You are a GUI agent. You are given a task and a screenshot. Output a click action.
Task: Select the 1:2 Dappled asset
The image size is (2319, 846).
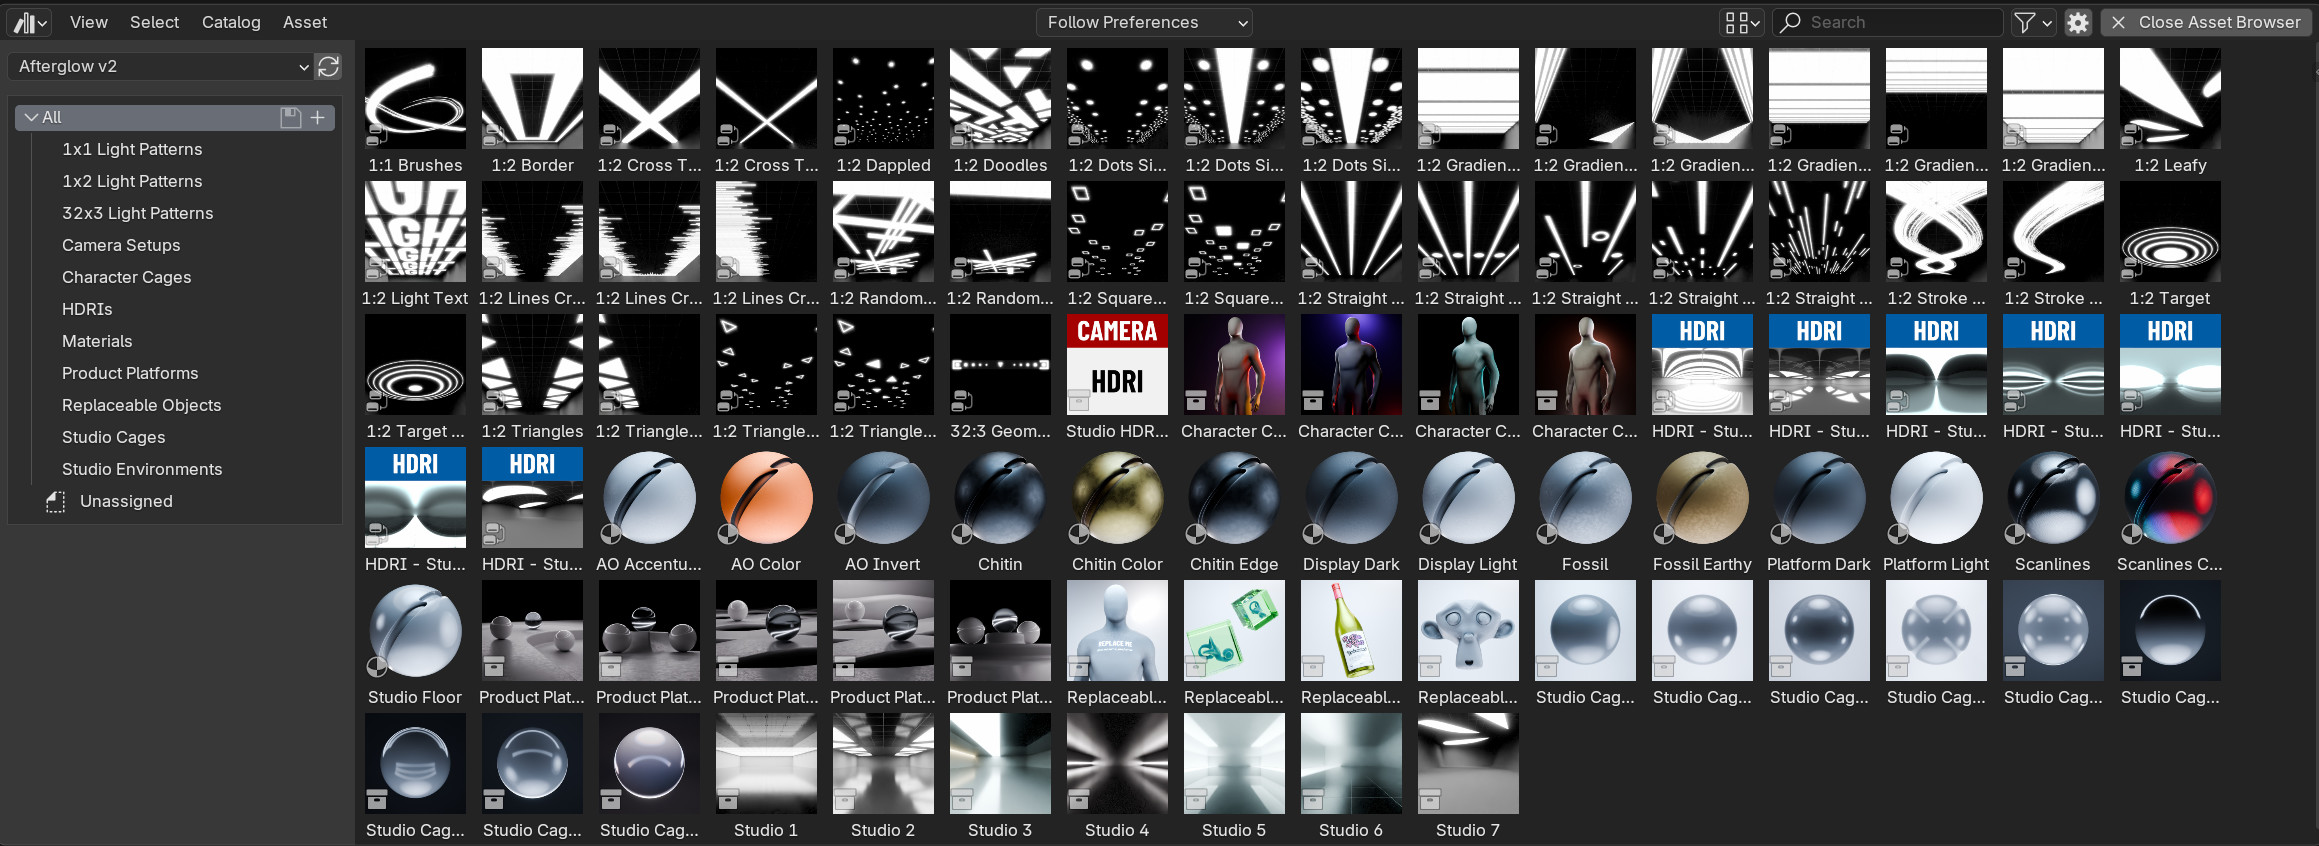click(883, 111)
